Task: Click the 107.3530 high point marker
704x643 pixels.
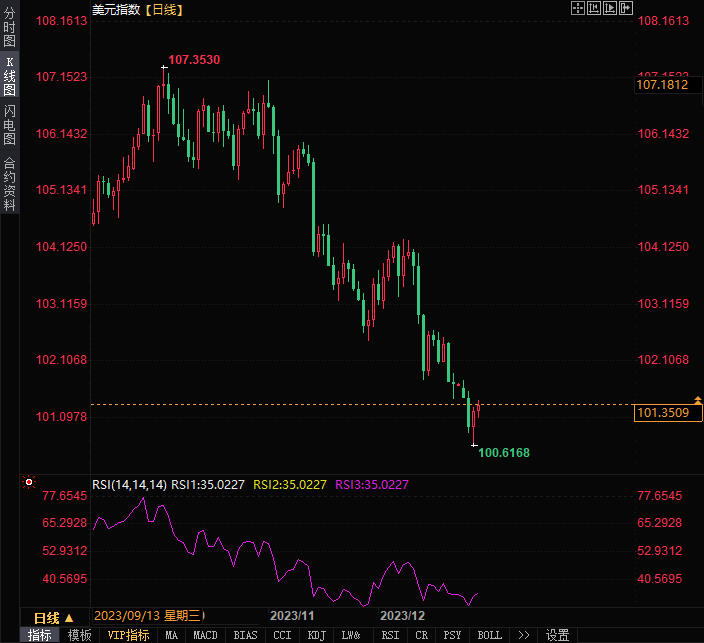Action: (165, 67)
